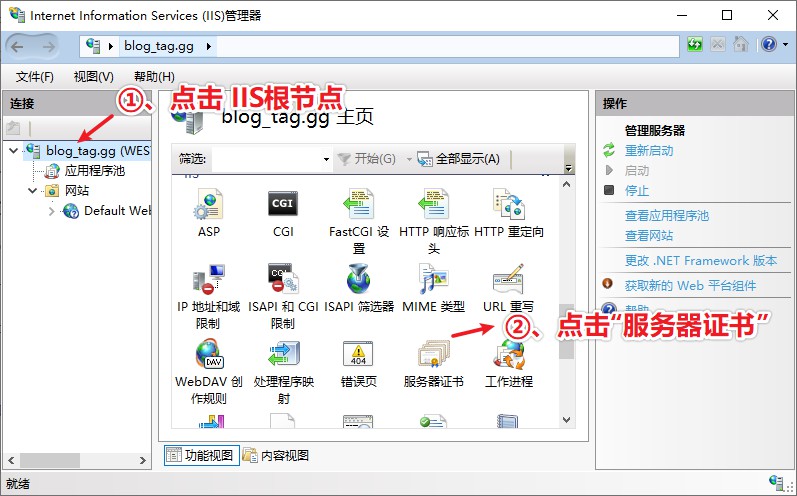Open the 文件(F) menu
Image resolution: width=797 pixels, height=496 pixels.
pyautogui.click(x=35, y=77)
